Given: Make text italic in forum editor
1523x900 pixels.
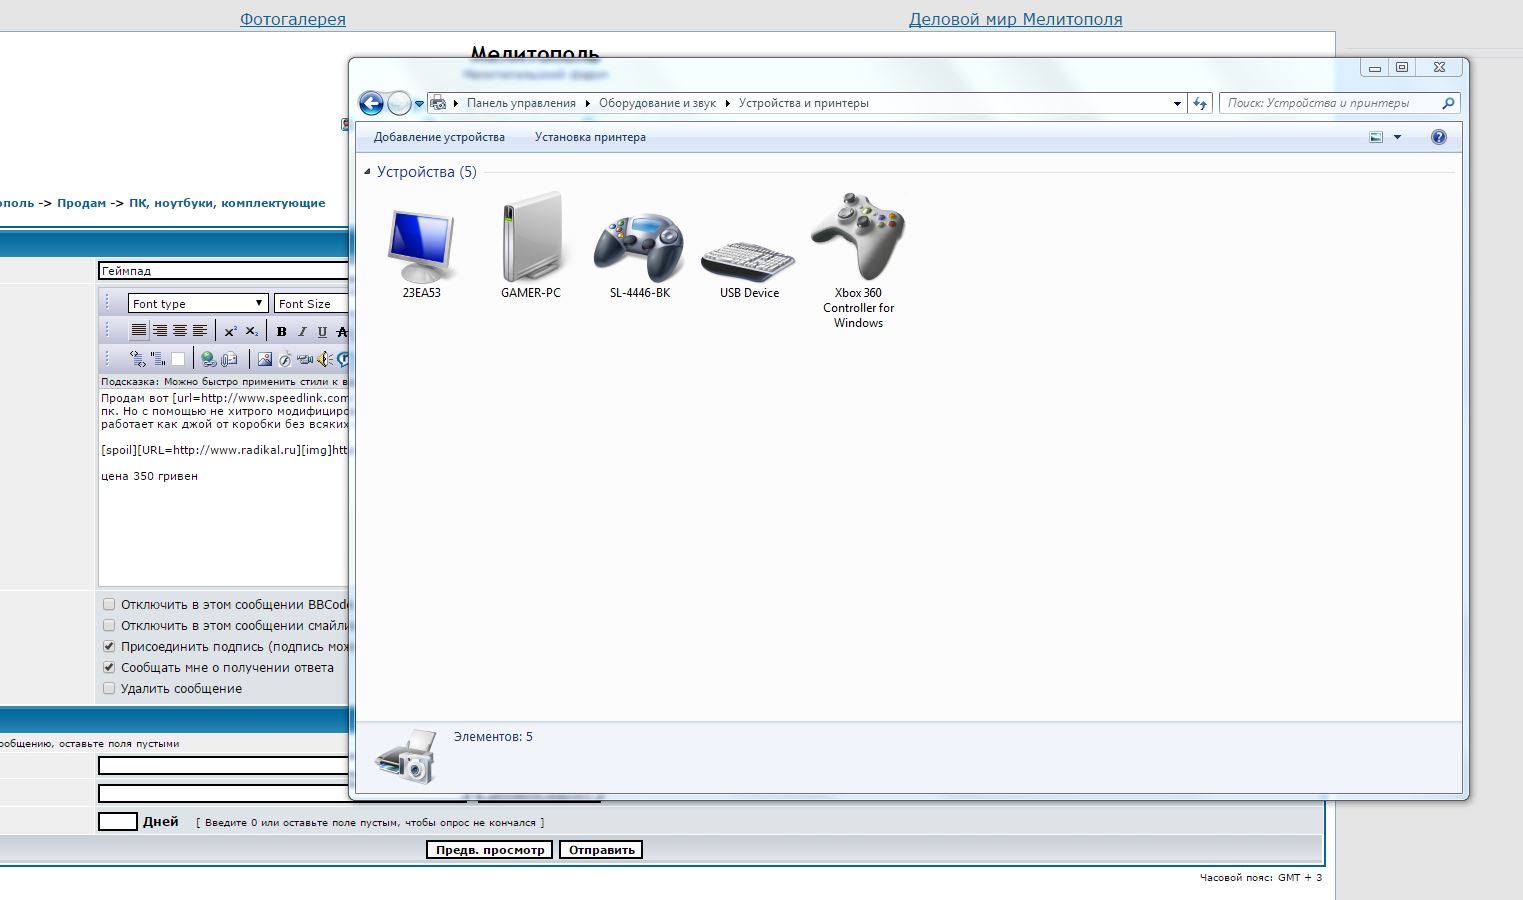Looking at the screenshot, I should click(302, 331).
